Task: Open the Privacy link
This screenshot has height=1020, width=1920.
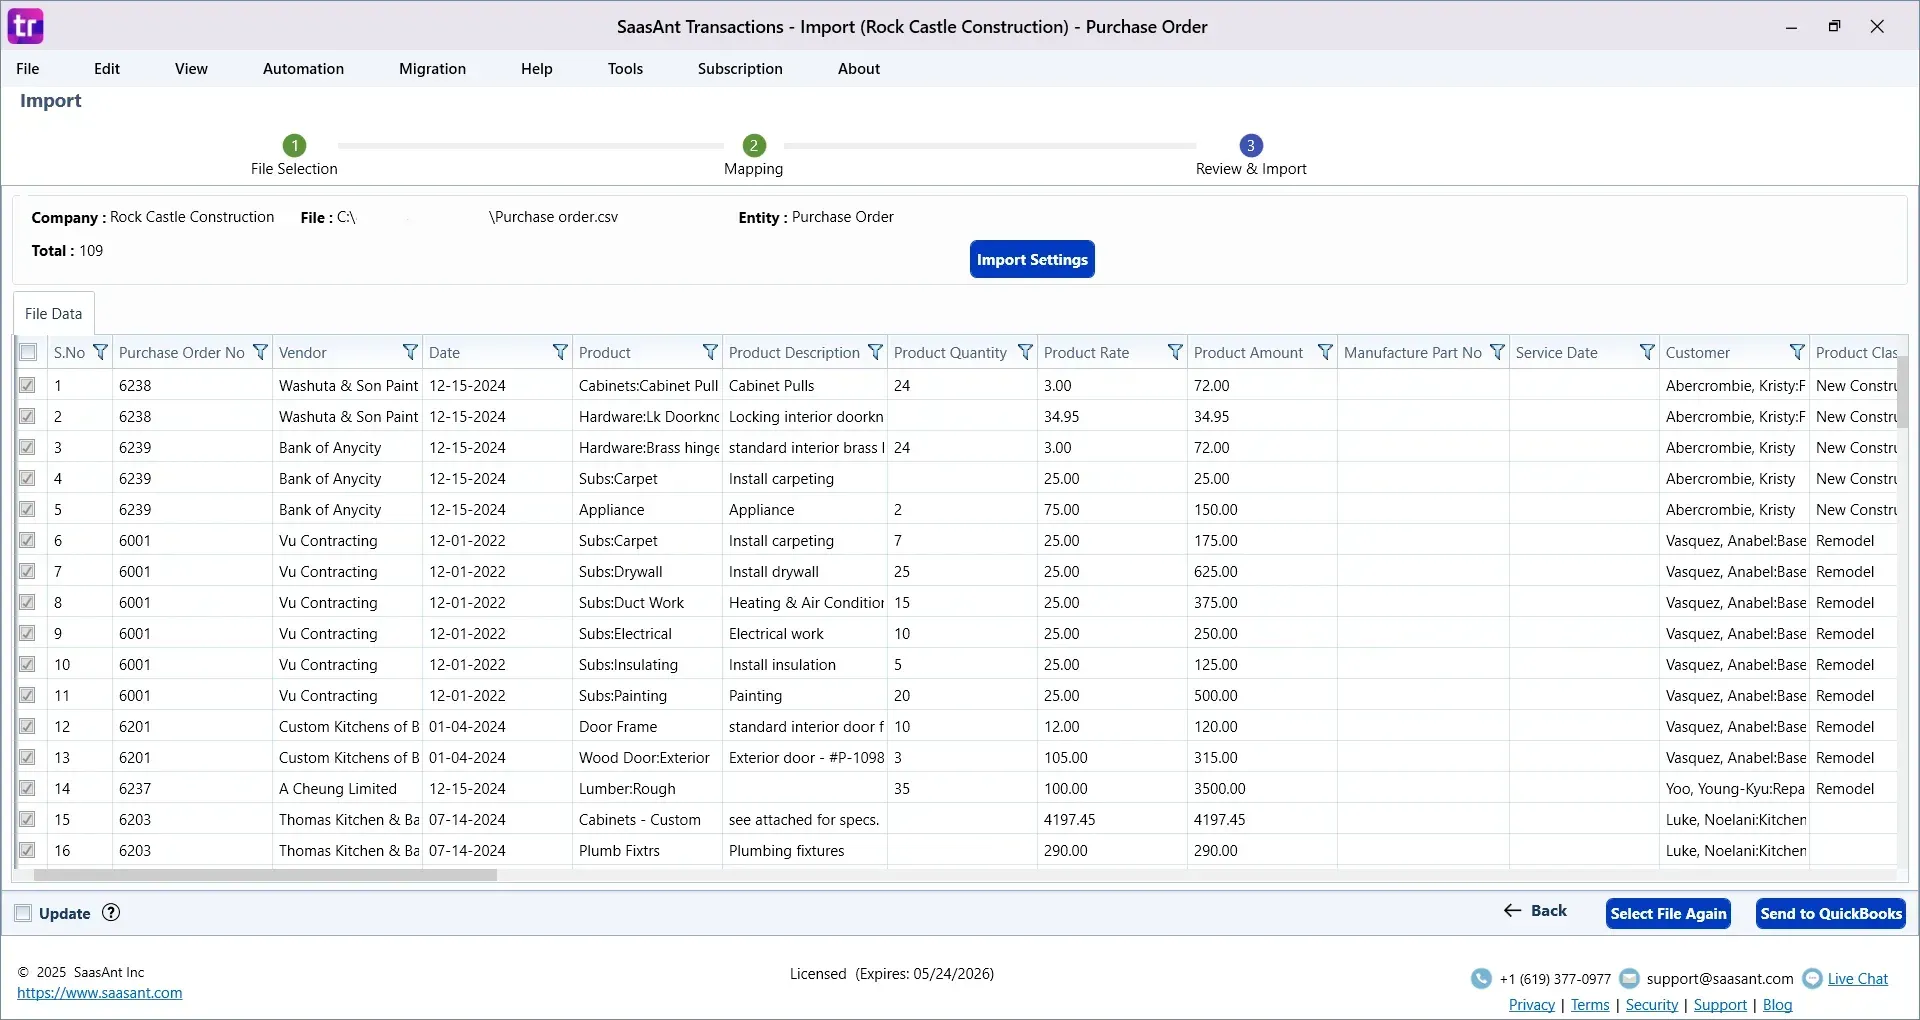Action: (x=1532, y=1005)
